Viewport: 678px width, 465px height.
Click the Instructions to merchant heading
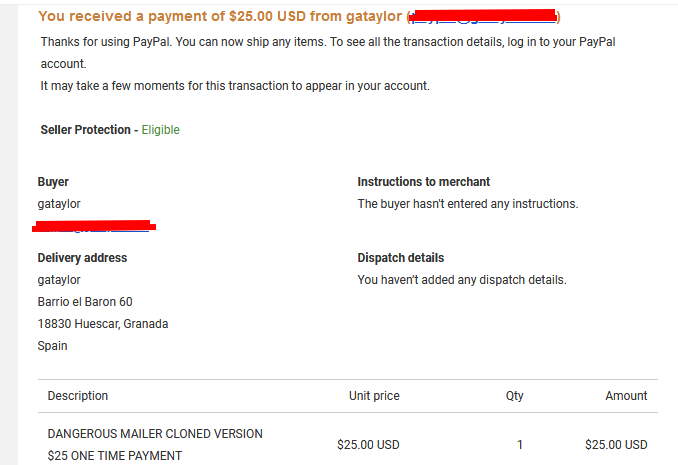tap(424, 182)
